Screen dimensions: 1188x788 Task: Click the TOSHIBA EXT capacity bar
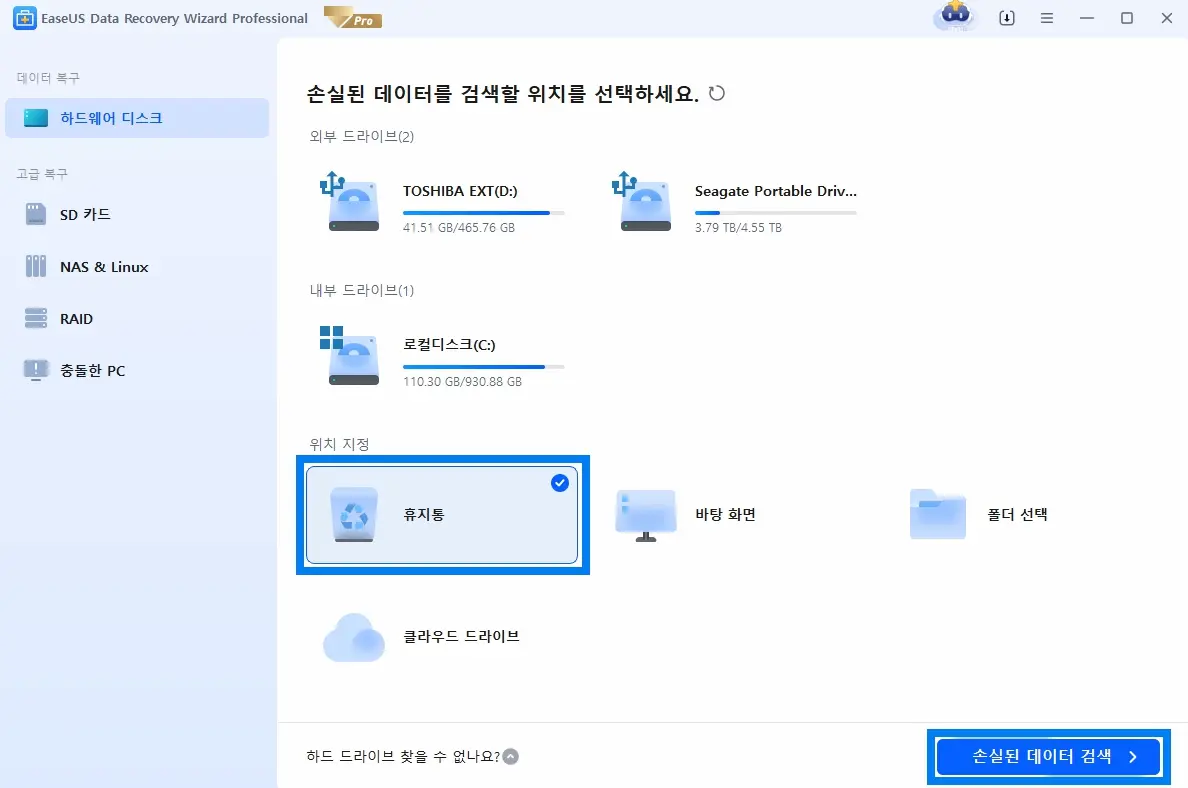pyautogui.click(x=476, y=212)
